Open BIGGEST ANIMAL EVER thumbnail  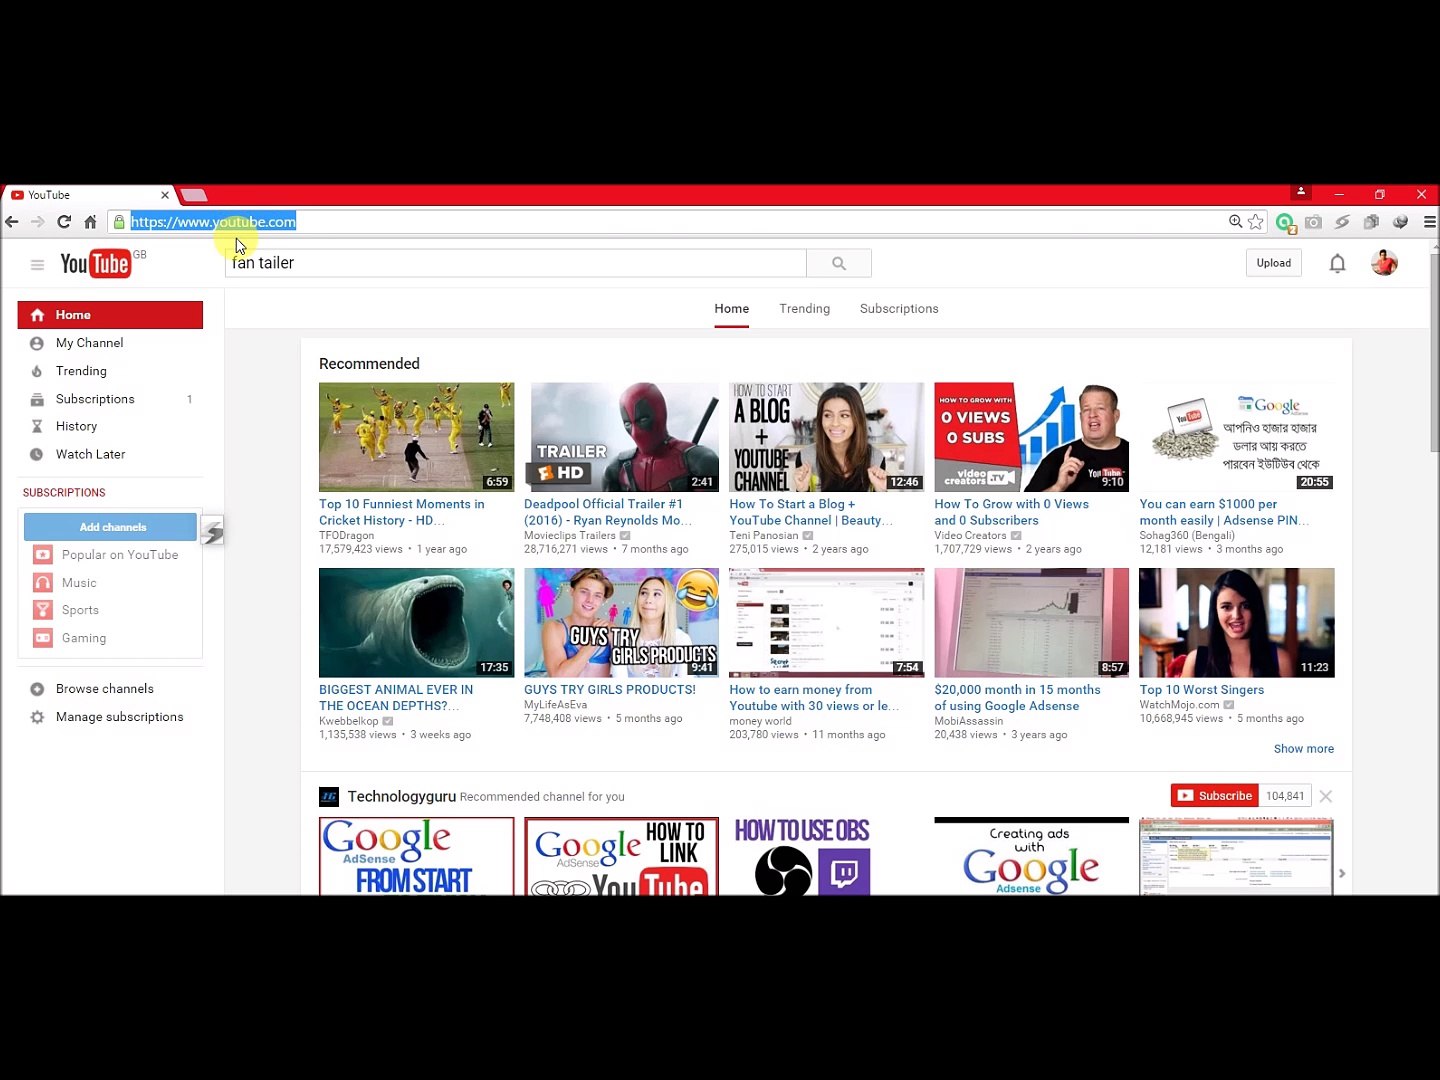[x=416, y=623]
